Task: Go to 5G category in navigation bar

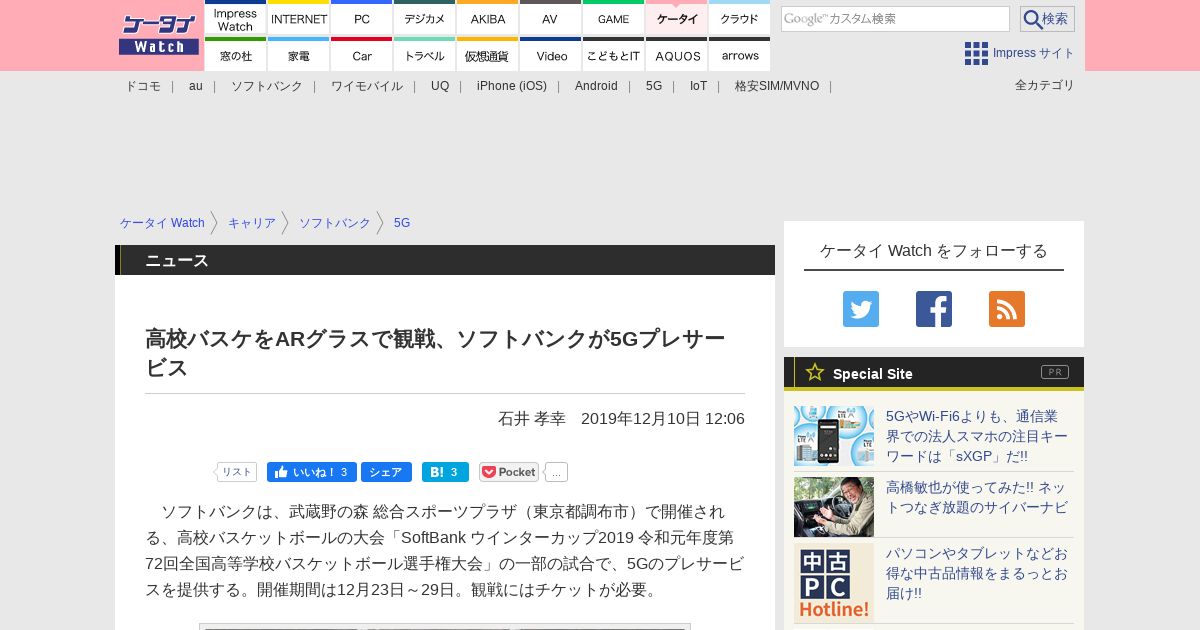Action: pyautogui.click(x=654, y=86)
